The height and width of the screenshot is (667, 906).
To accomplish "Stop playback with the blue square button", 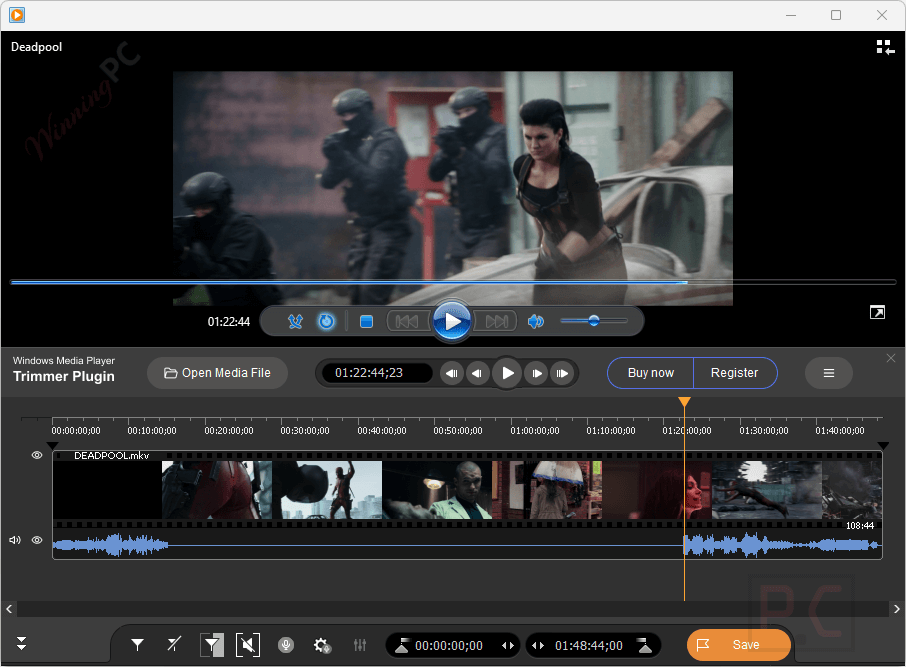I will [366, 321].
